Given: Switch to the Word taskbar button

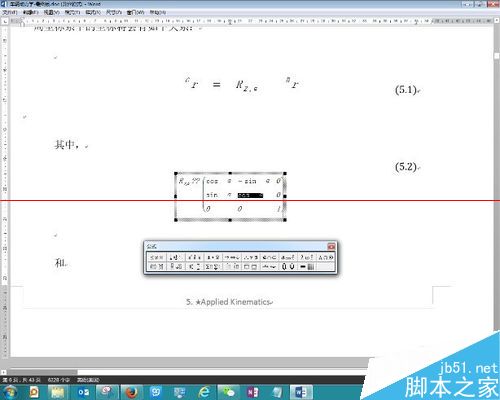Looking at the screenshot, I should [301, 392].
